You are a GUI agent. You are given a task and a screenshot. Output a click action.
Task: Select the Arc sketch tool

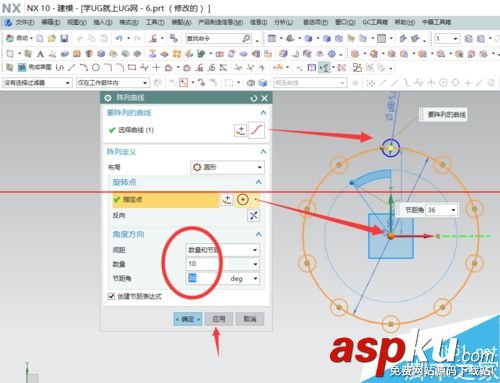point(84,68)
